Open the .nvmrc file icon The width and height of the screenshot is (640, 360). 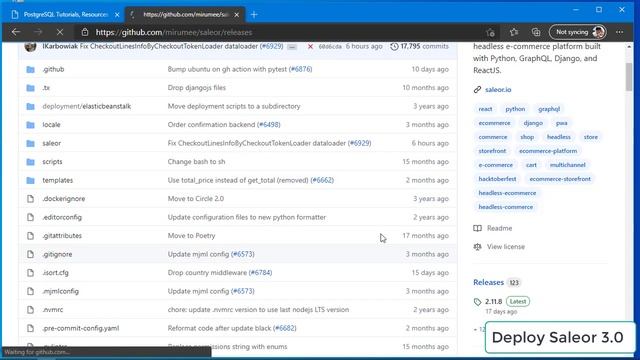(x=31, y=309)
